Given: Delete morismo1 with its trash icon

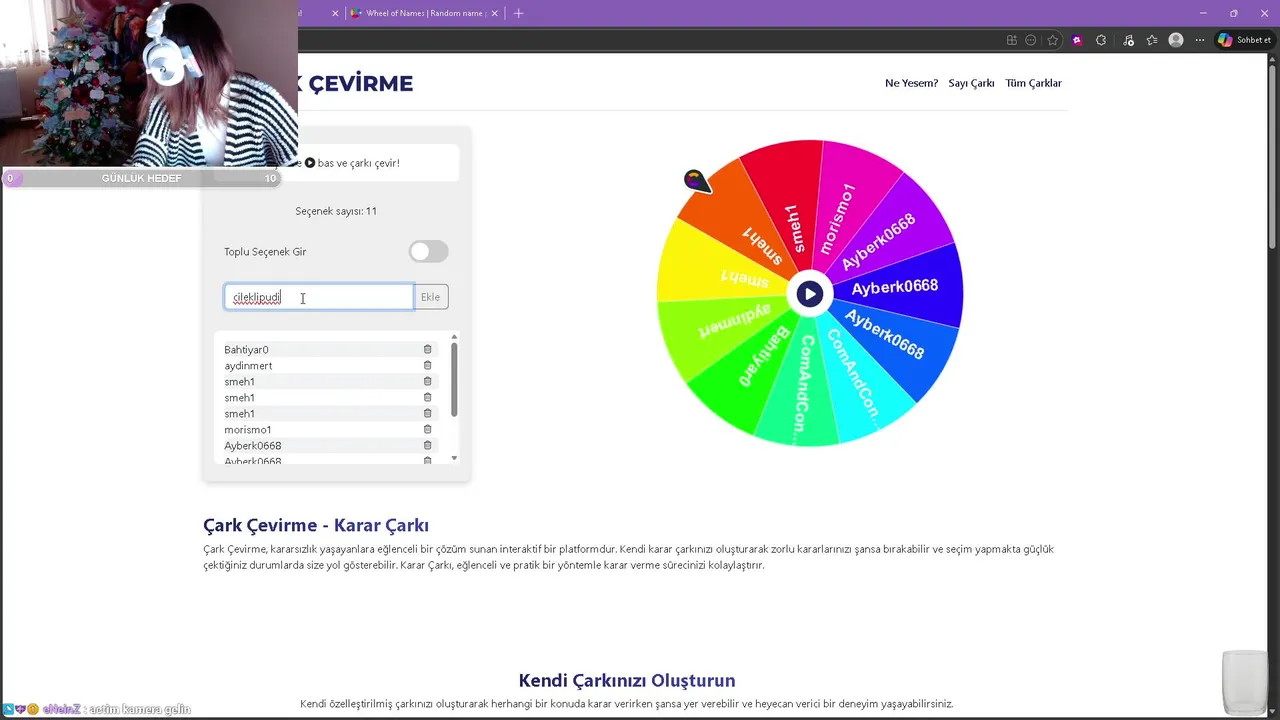Looking at the screenshot, I should [x=427, y=429].
